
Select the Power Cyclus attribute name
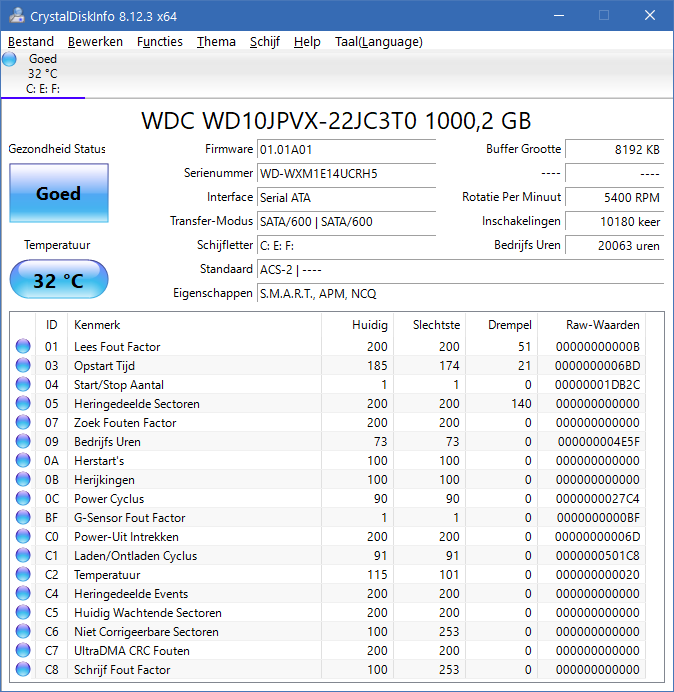click(x=109, y=499)
